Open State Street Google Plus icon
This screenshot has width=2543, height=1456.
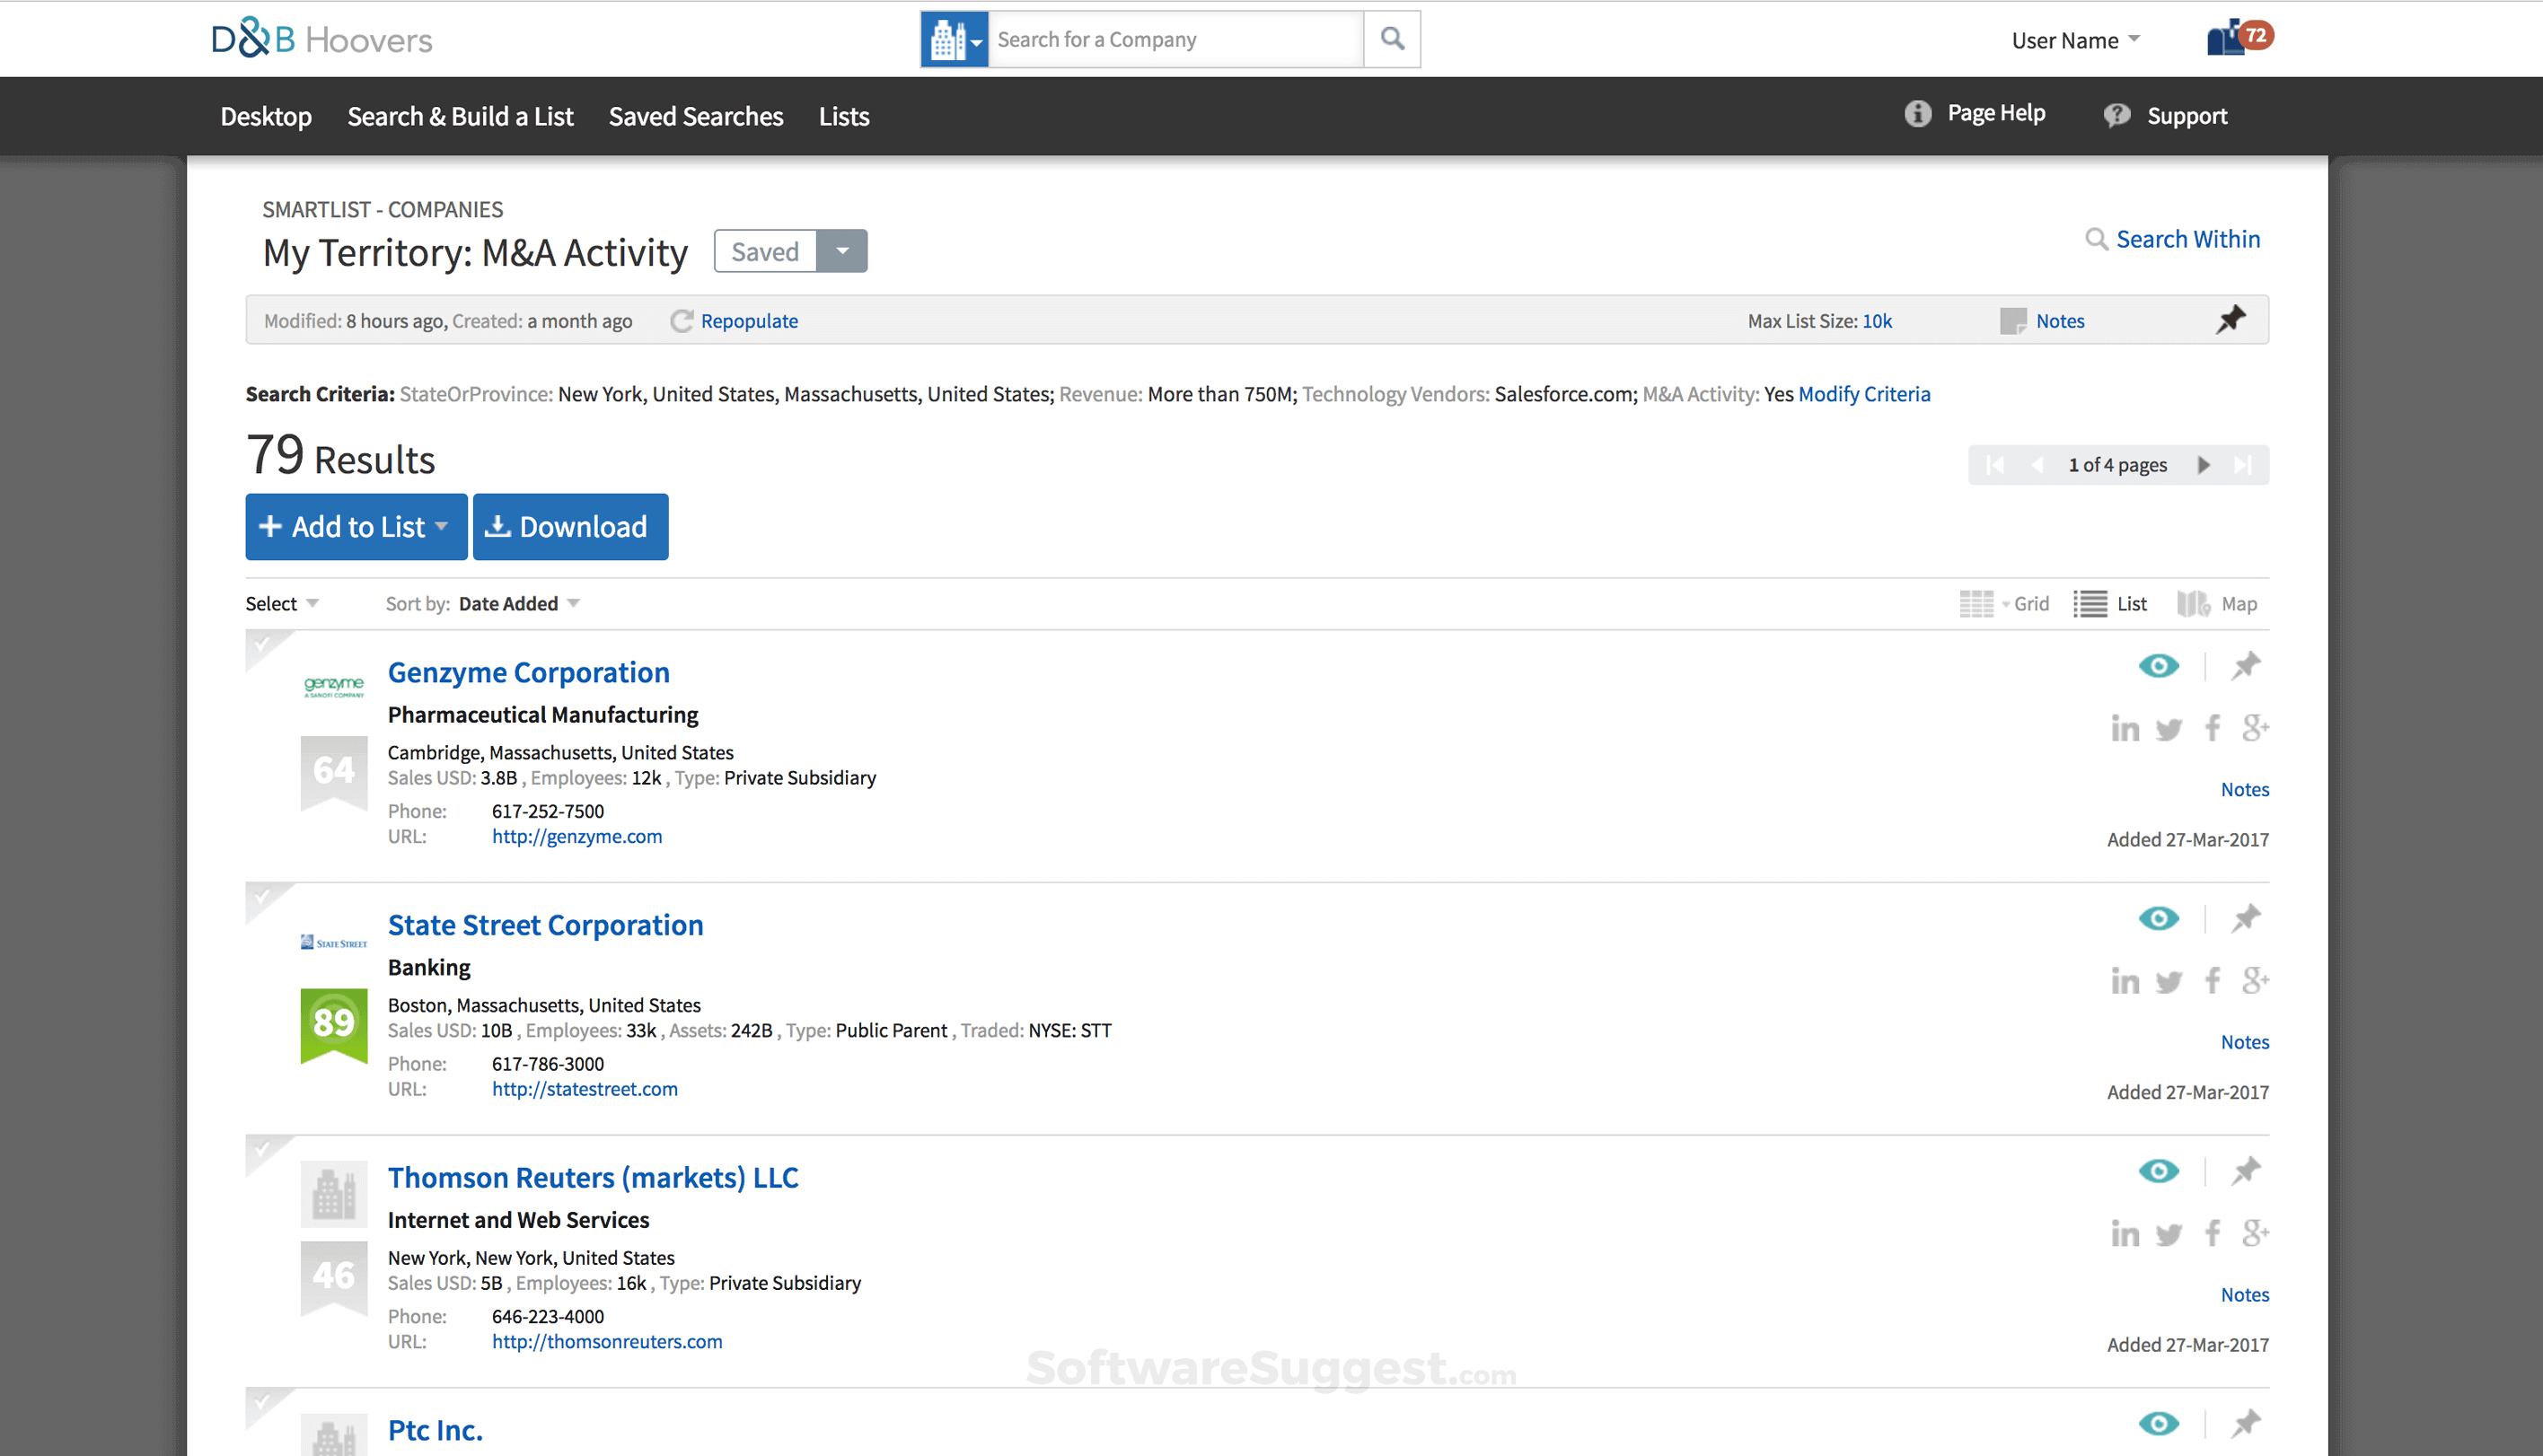click(x=2255, y=980)
